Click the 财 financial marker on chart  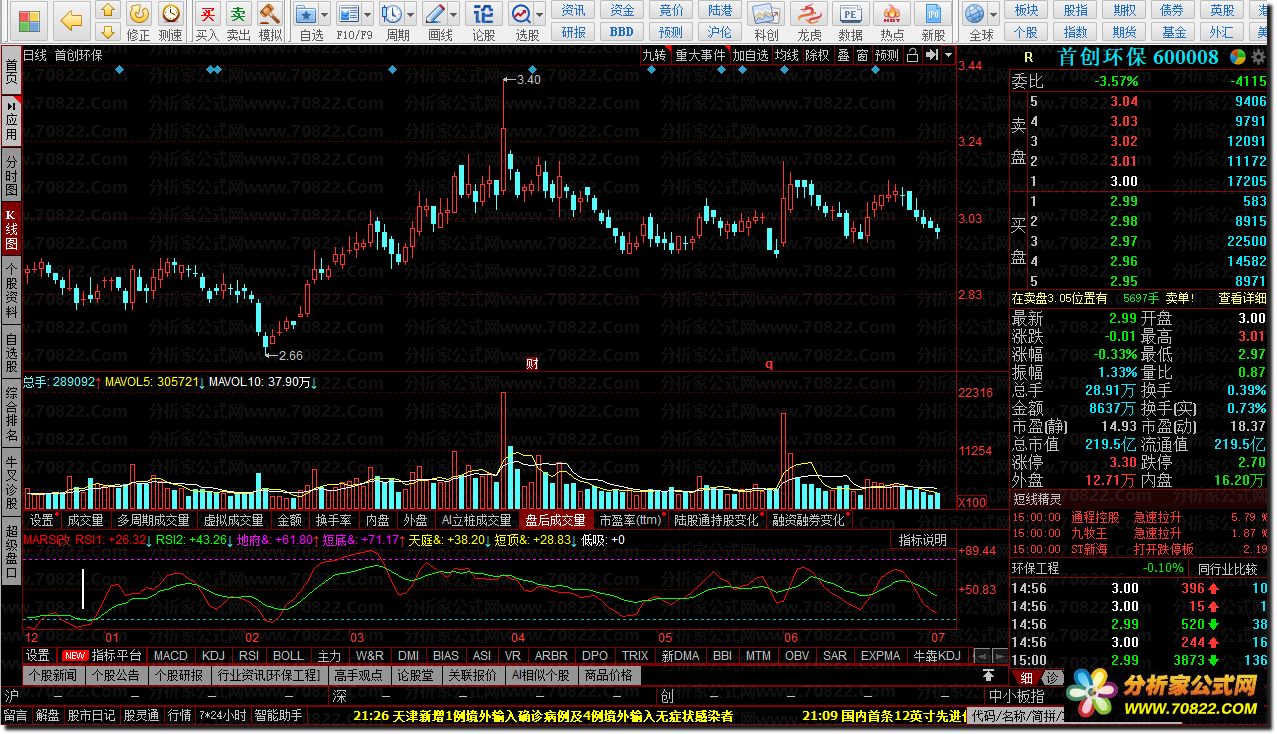coord(531,364)
